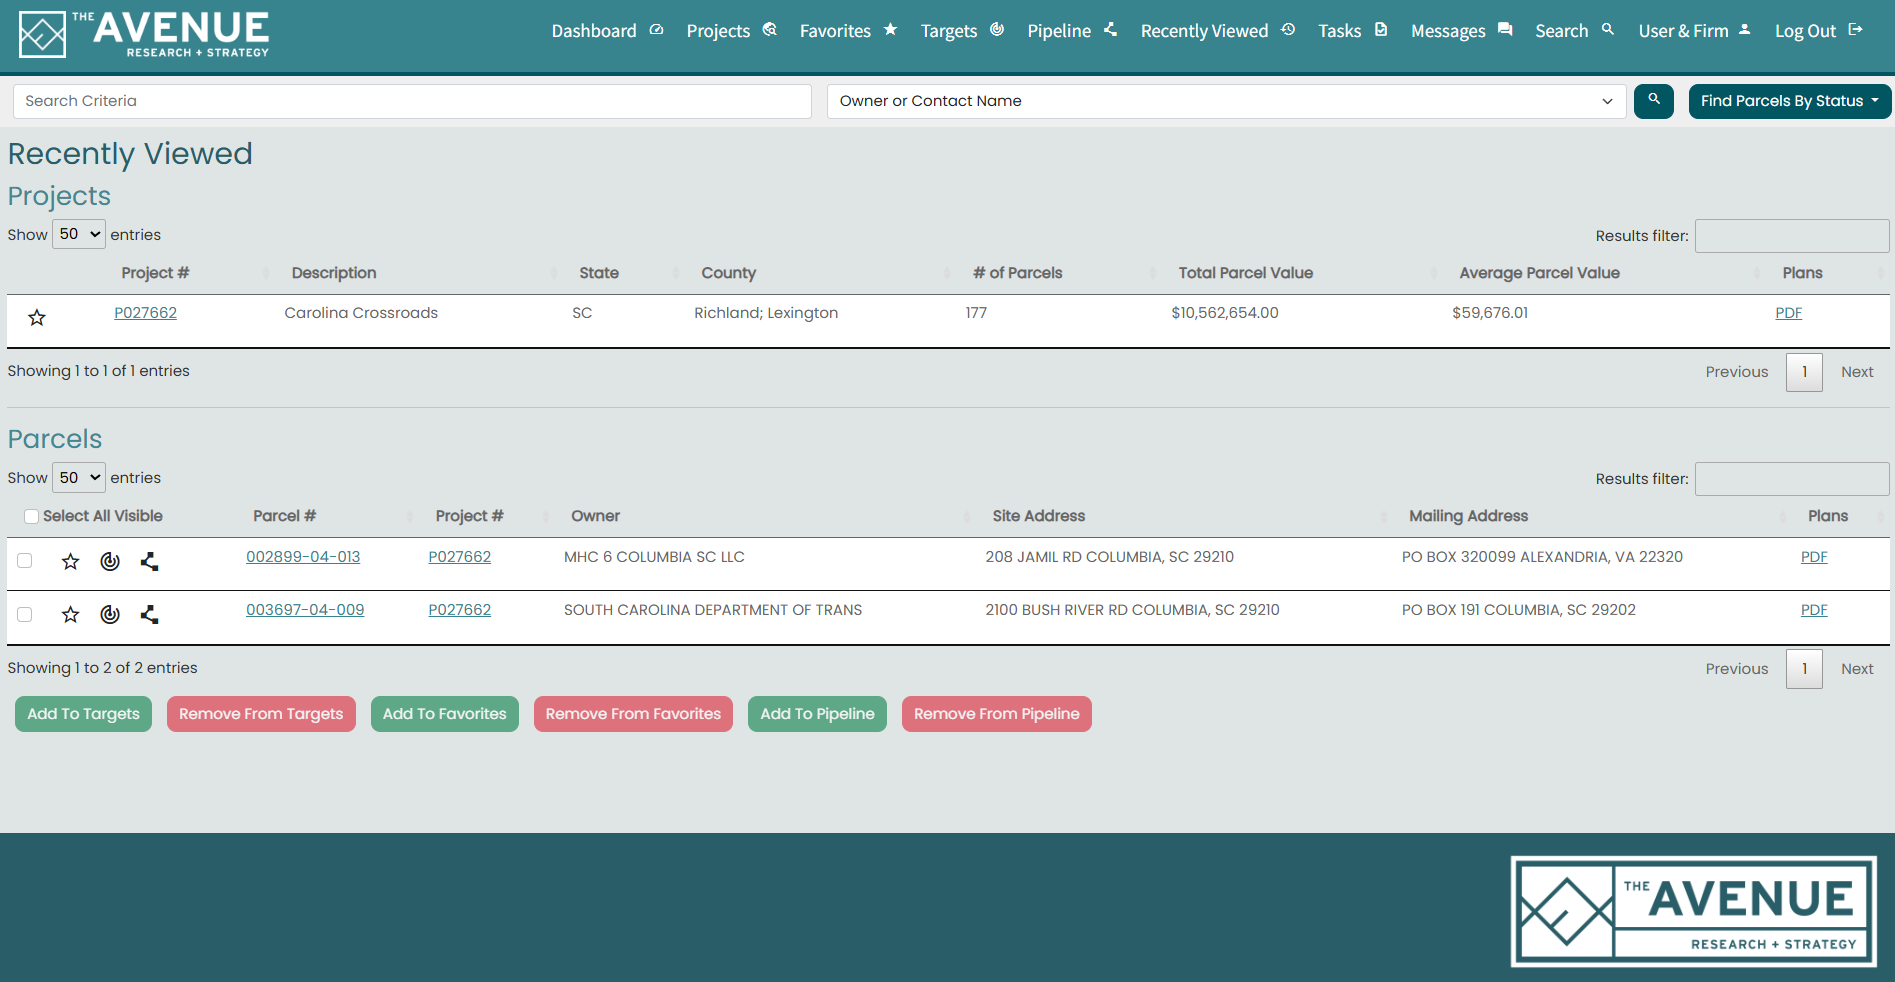Image resolution: width=1895 pixels, height=982 pixels.
Task: Open Dashboard from navigation bar
Action: pos(607,31)
